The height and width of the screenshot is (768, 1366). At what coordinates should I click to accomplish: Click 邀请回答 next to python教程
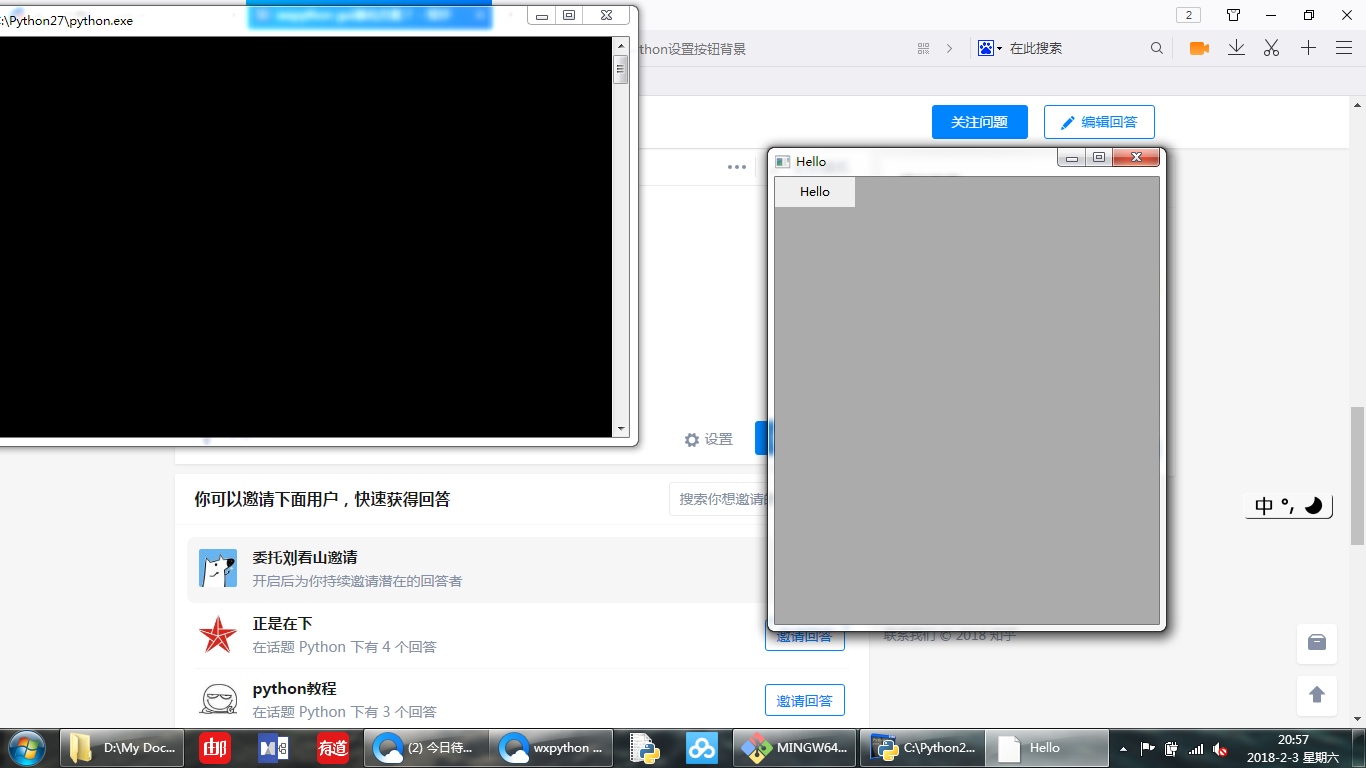805,700
